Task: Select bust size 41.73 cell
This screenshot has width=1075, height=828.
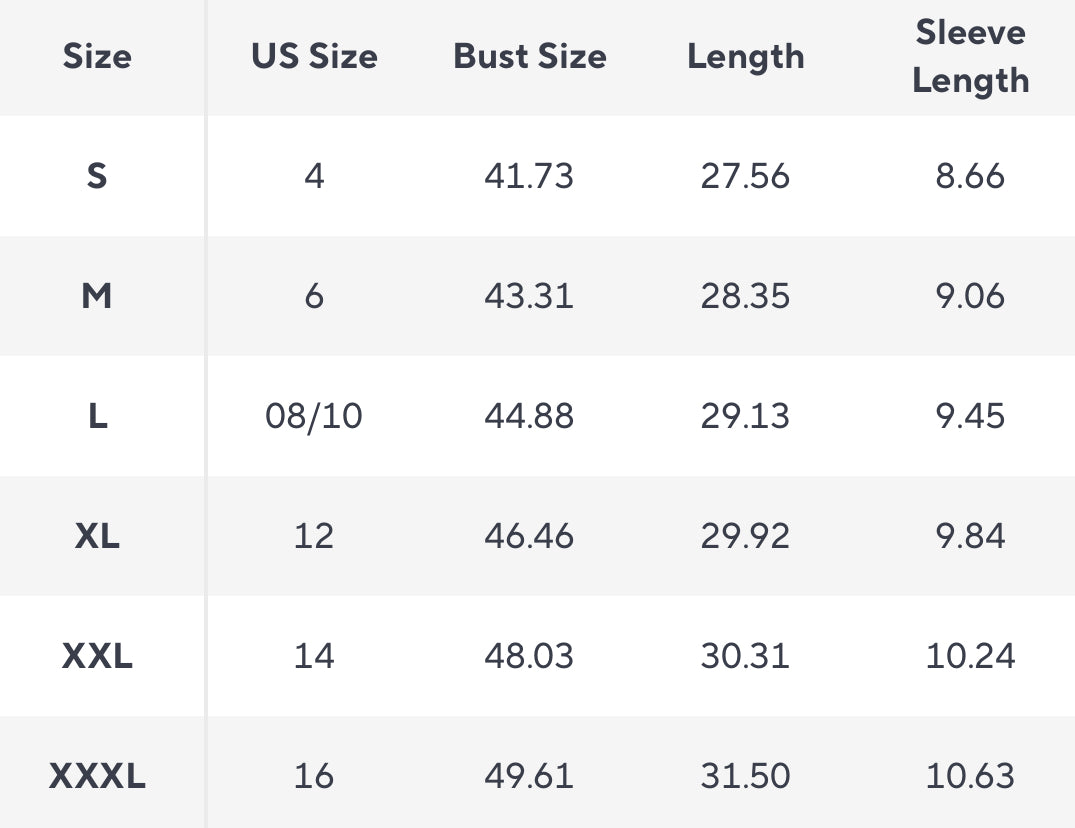Action: click(529, 177)
